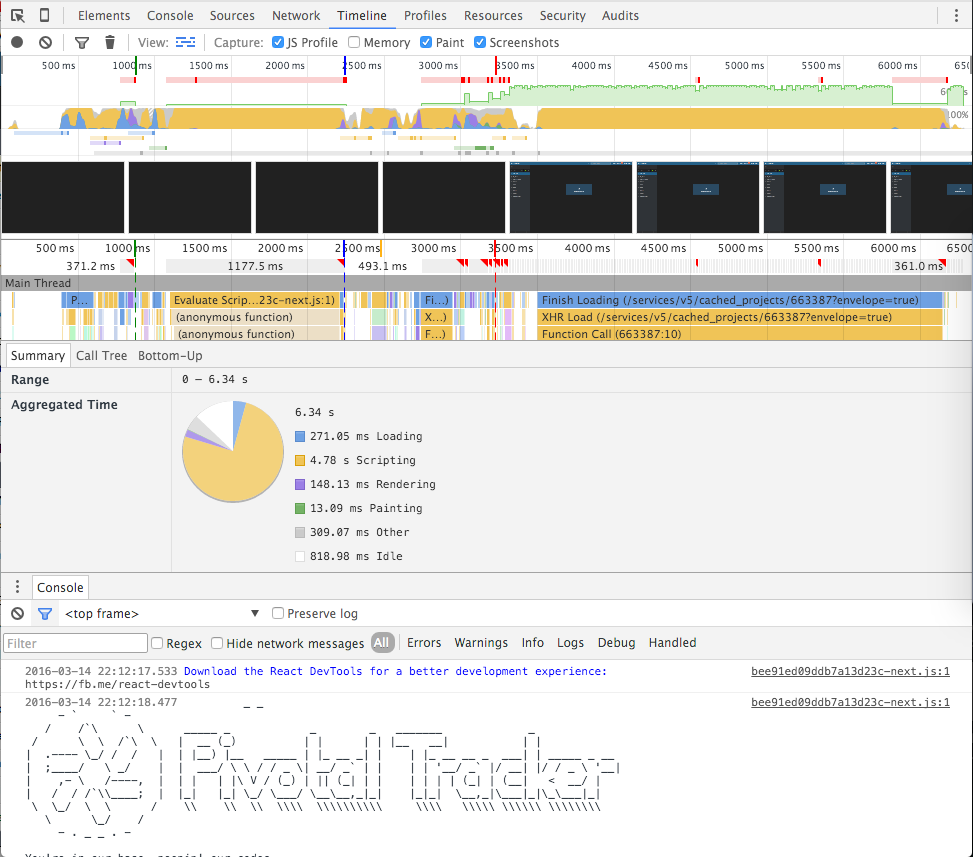Click the trash can collect garbage icon
The width and height of the screenshot is (973, 857).
[110, 42]
